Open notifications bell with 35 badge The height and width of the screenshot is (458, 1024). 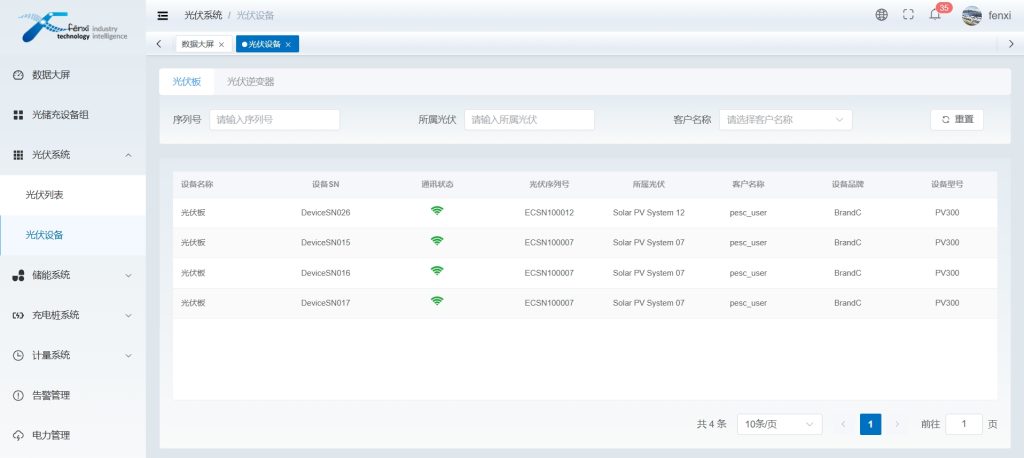(935, 15)
